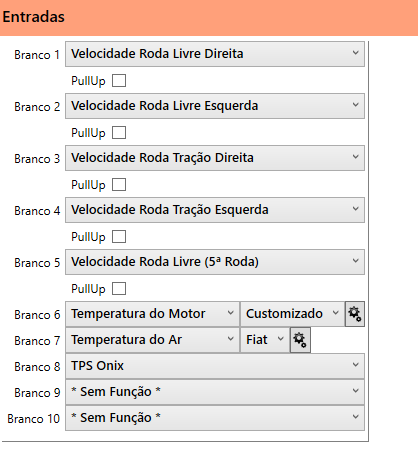Toggle PullUp checkbox under Branco 2

click(x=119, y=133)
